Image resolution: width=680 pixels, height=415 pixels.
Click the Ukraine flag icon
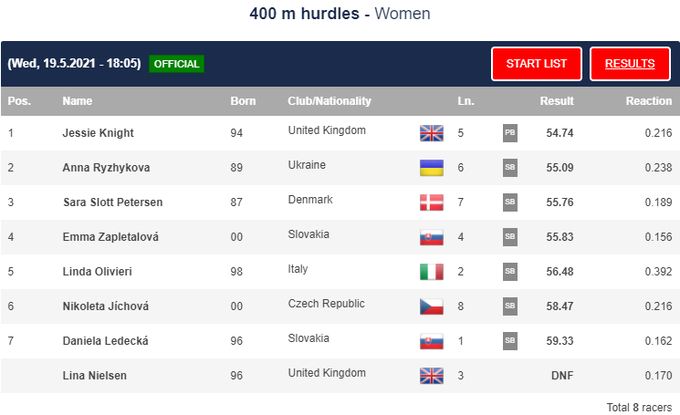pos(431,168)
